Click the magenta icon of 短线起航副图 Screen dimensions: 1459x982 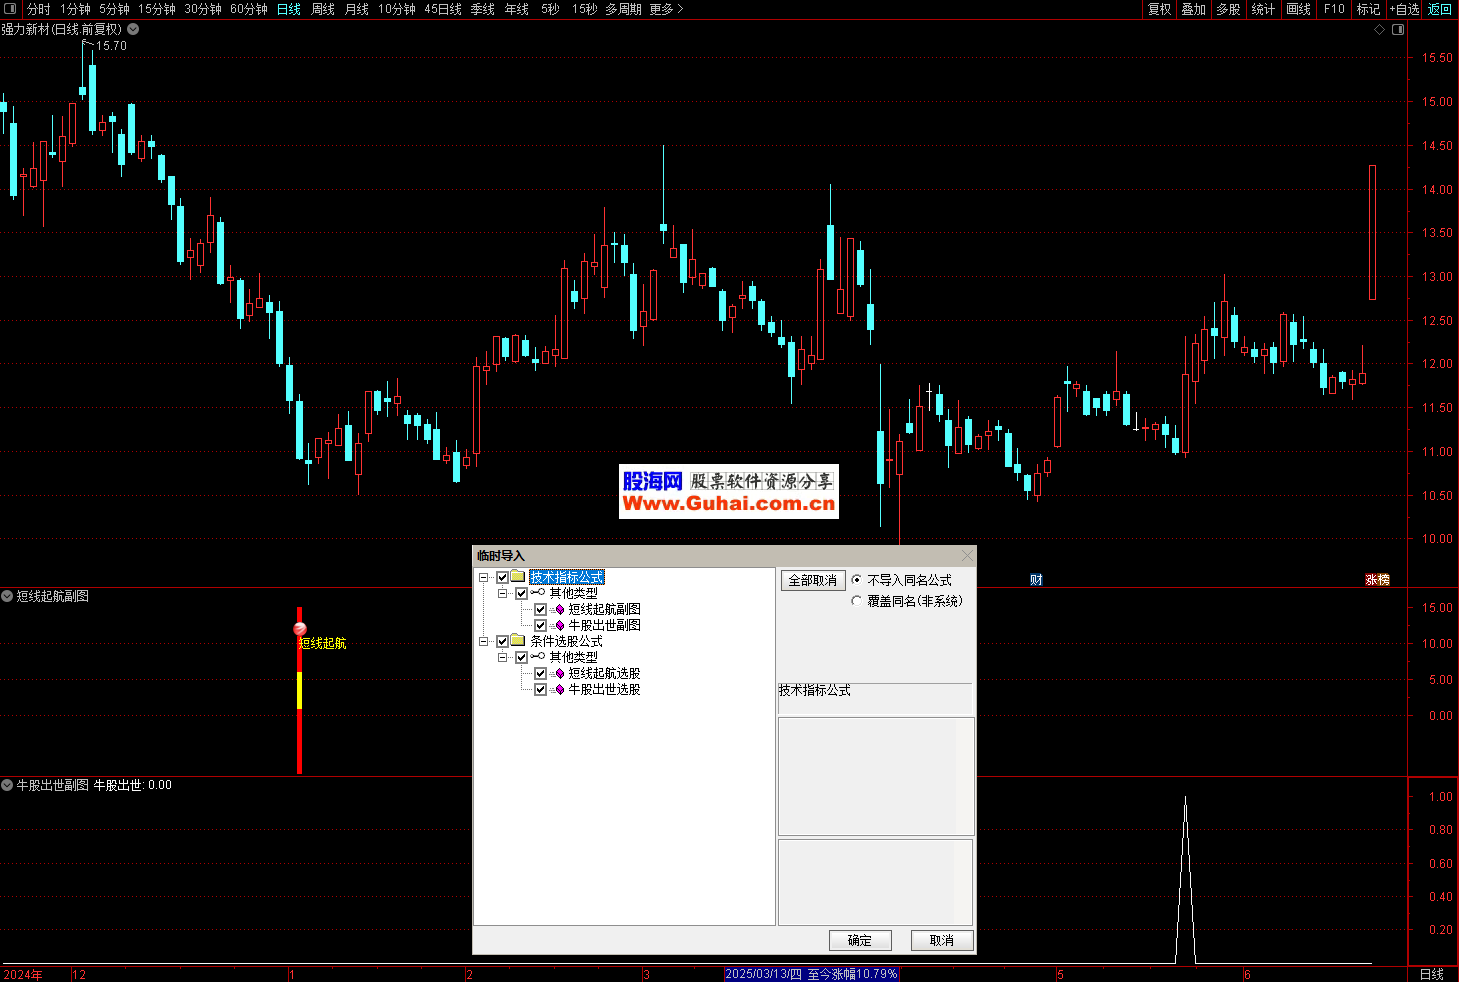pyautogui.click(x=559, y=609)
